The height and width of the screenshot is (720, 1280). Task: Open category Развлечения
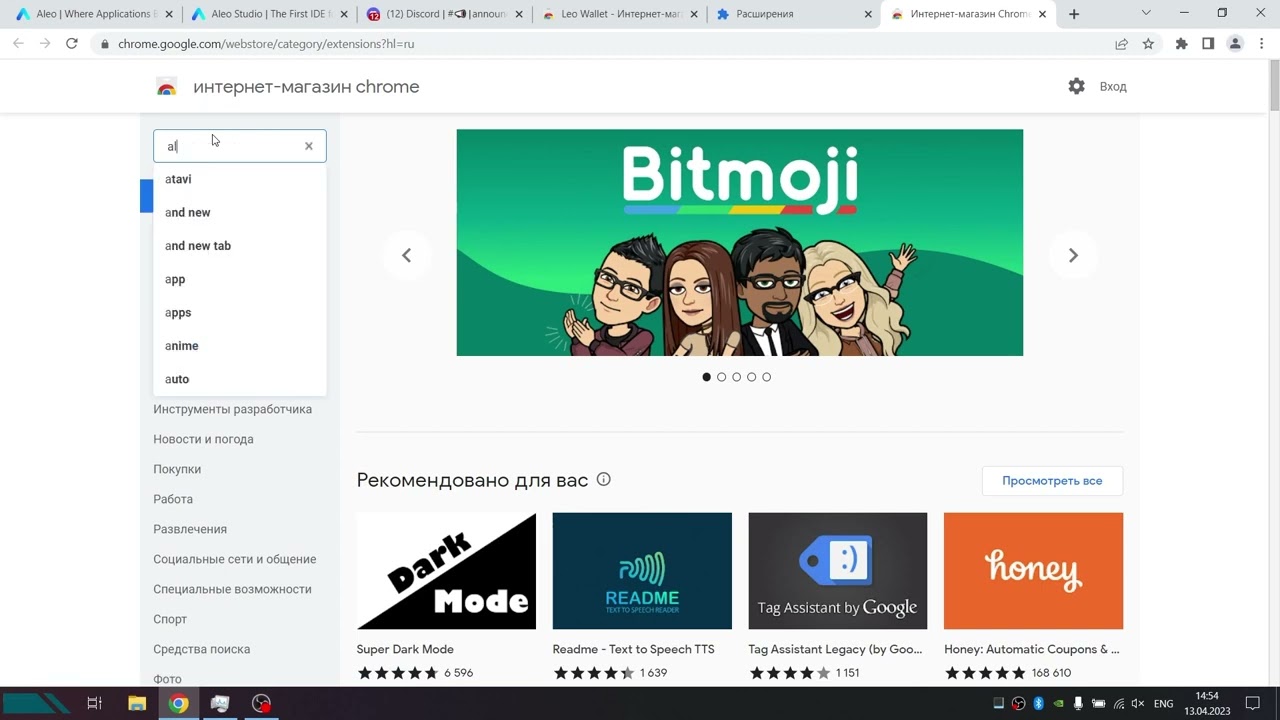[x=190, y=529]
